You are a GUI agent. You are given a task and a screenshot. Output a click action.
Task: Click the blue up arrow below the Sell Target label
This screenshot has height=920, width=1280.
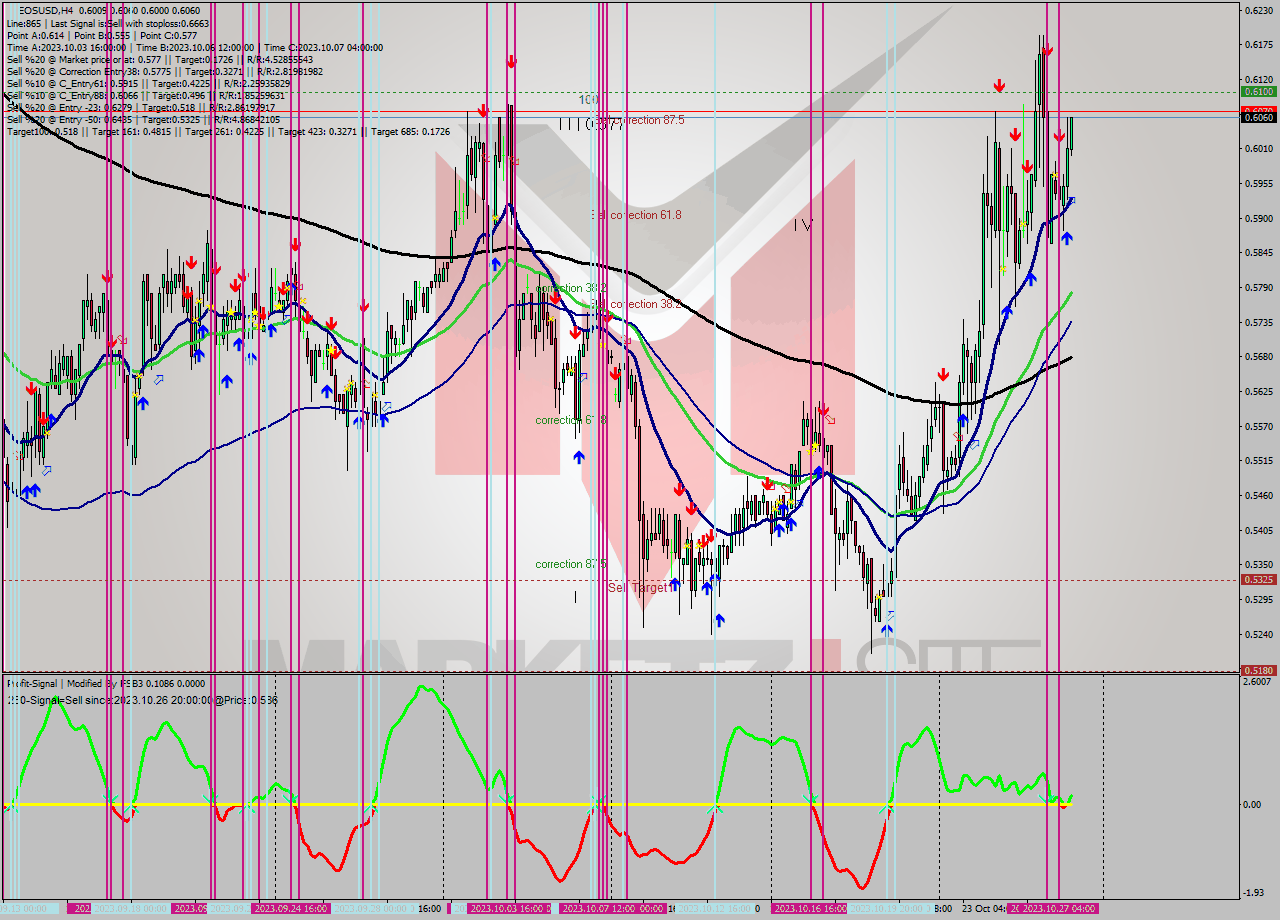click(676, 585)
